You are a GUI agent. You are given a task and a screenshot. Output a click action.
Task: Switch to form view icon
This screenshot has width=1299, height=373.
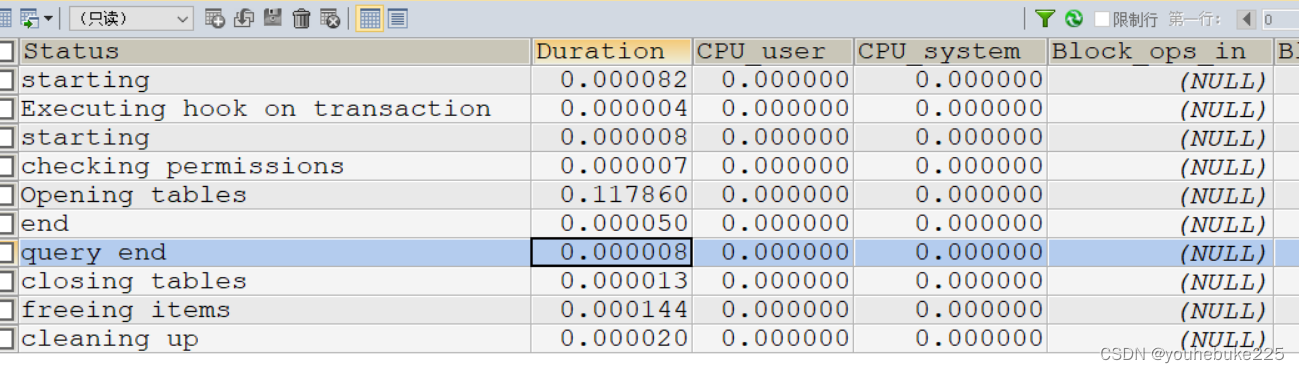click(x=397, y=18)
